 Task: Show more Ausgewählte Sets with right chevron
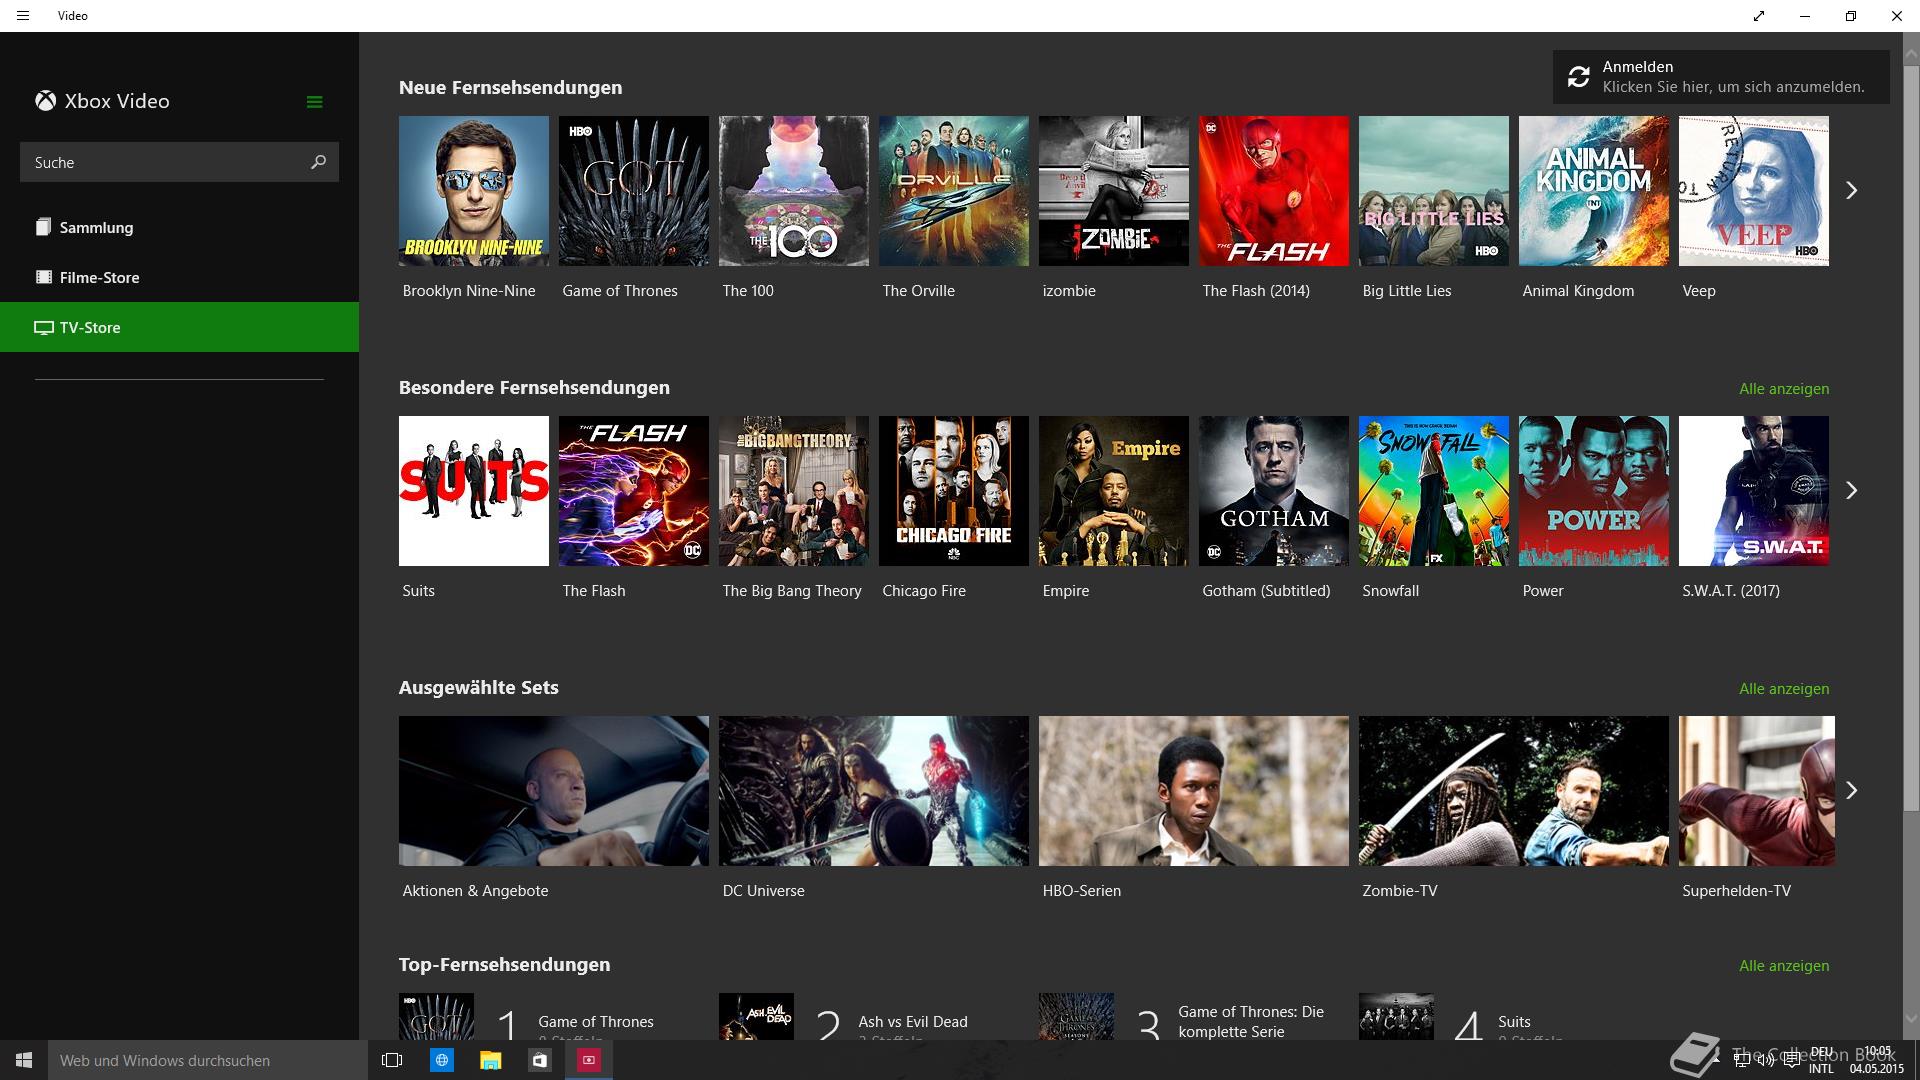1851,790
